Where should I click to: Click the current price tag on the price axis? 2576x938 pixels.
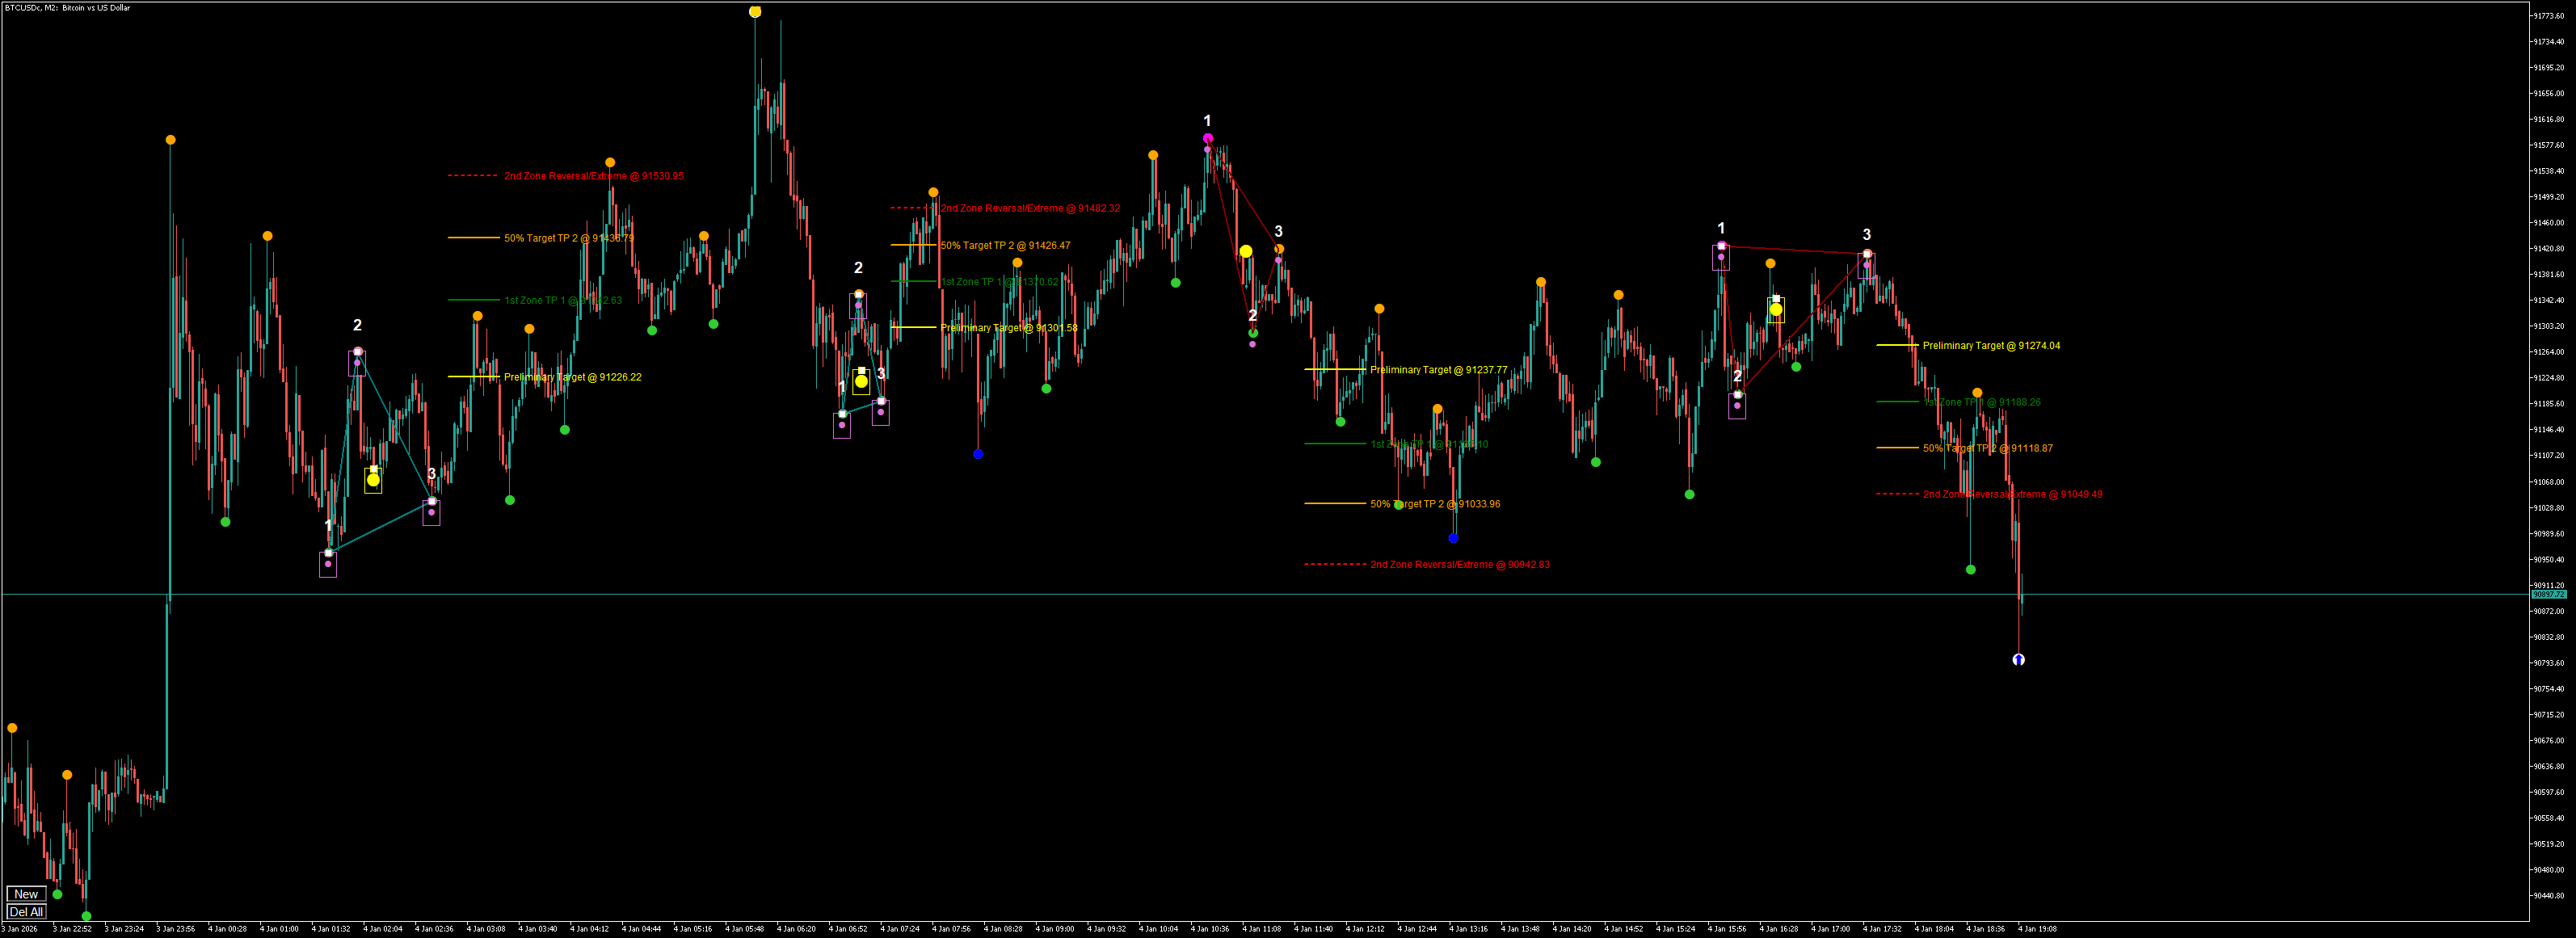tap(2548, 595)
